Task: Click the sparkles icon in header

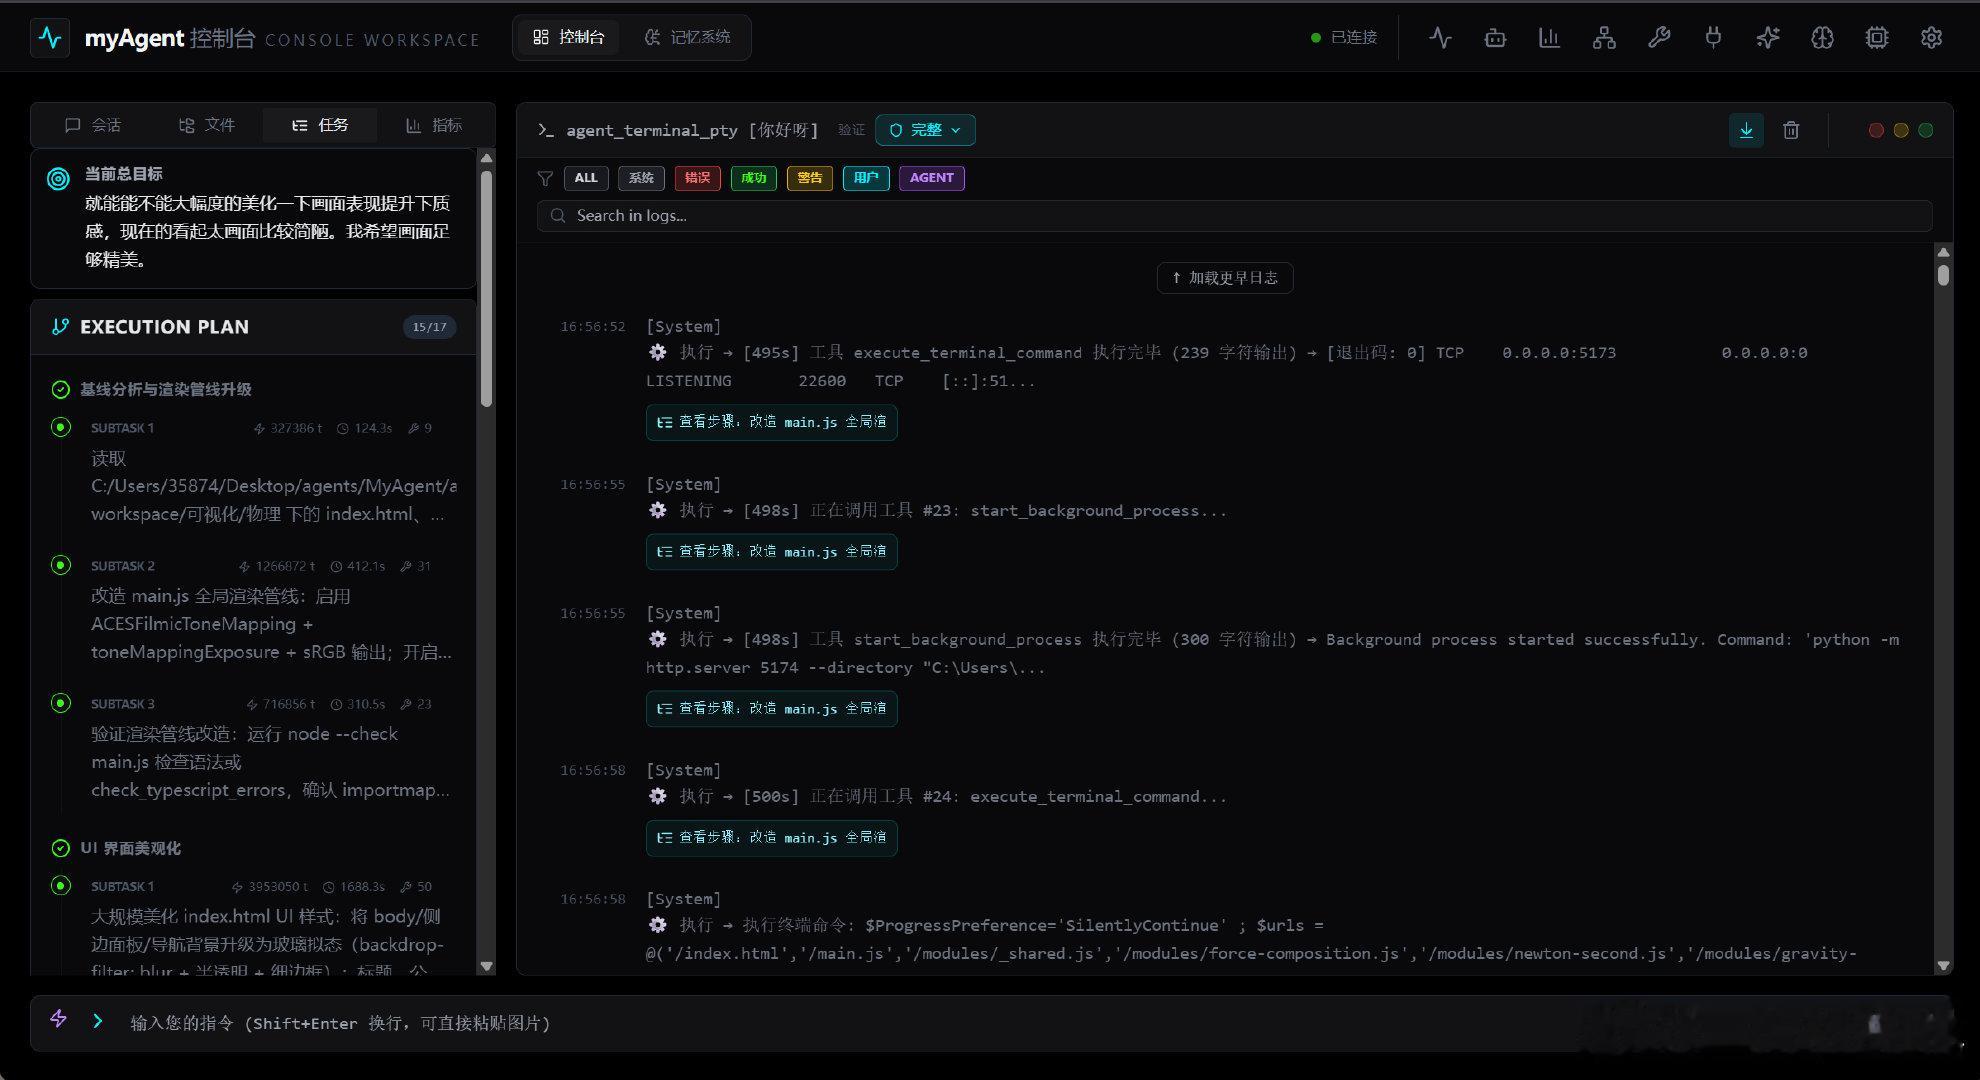Action: pos(1768,38)
